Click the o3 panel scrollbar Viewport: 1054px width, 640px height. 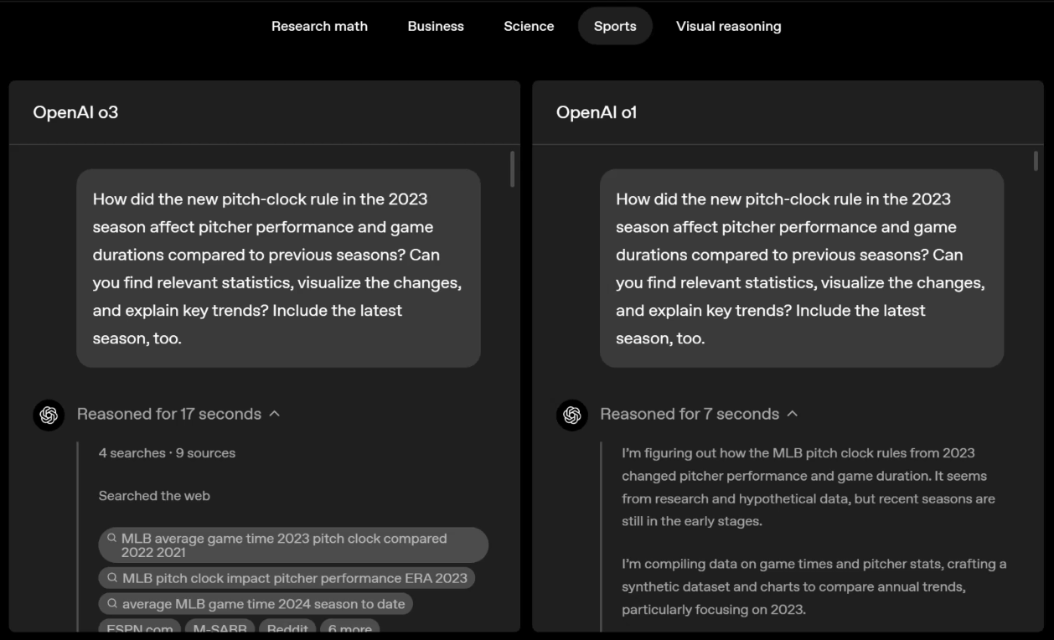[x=513, y=168]
